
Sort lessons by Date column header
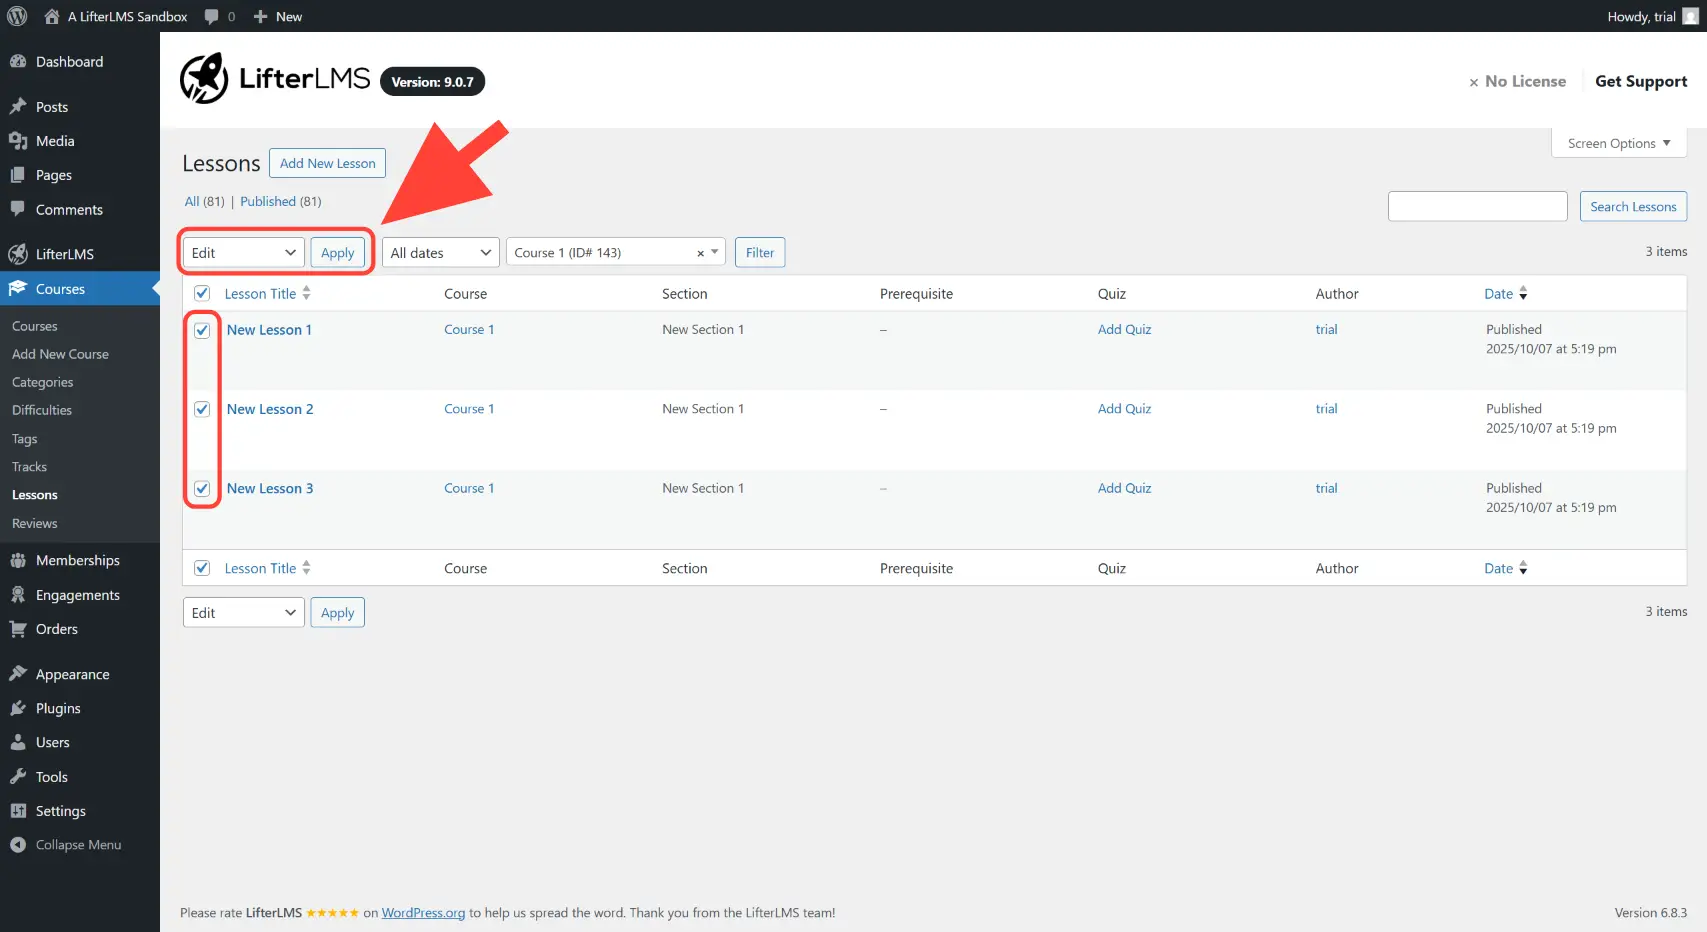(1498, 293)
